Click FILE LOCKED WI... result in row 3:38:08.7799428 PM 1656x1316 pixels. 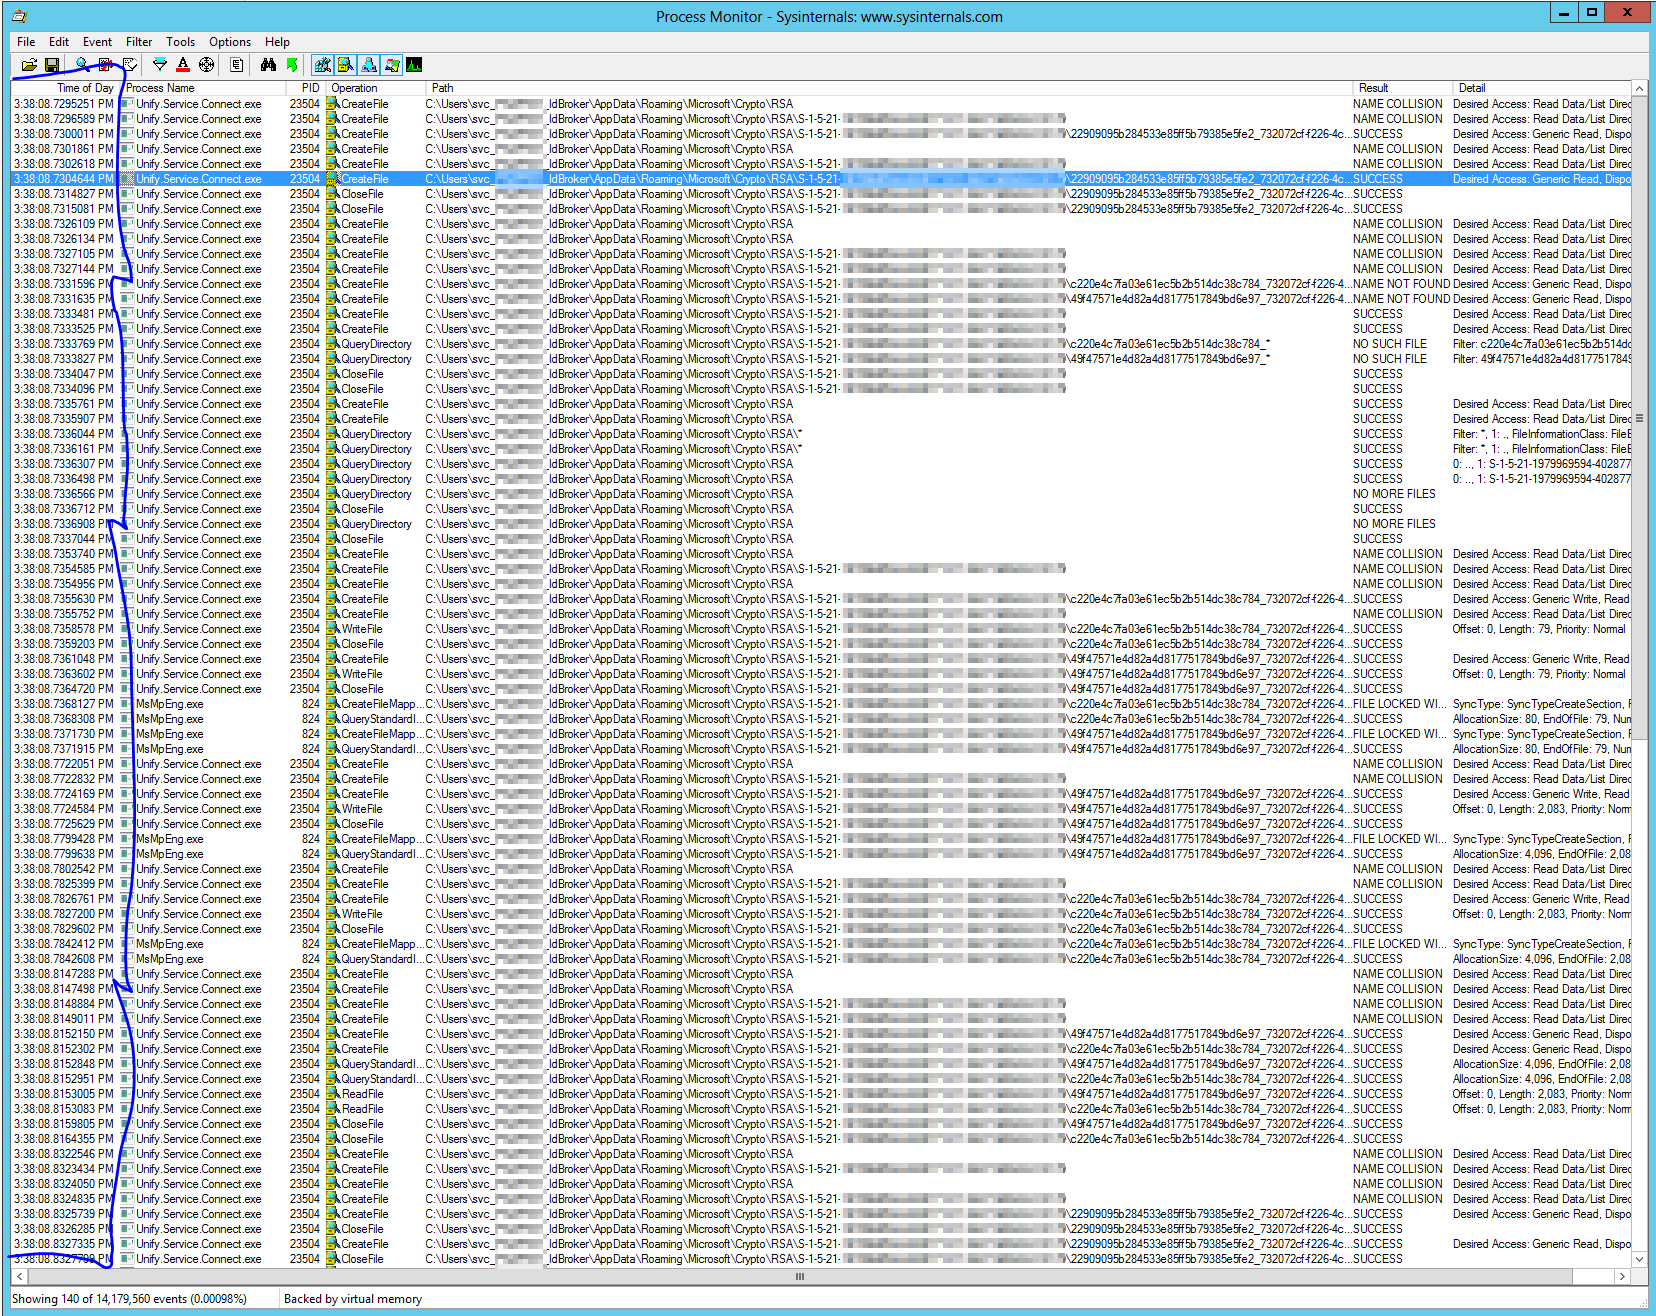click(x=1400, y=839)
